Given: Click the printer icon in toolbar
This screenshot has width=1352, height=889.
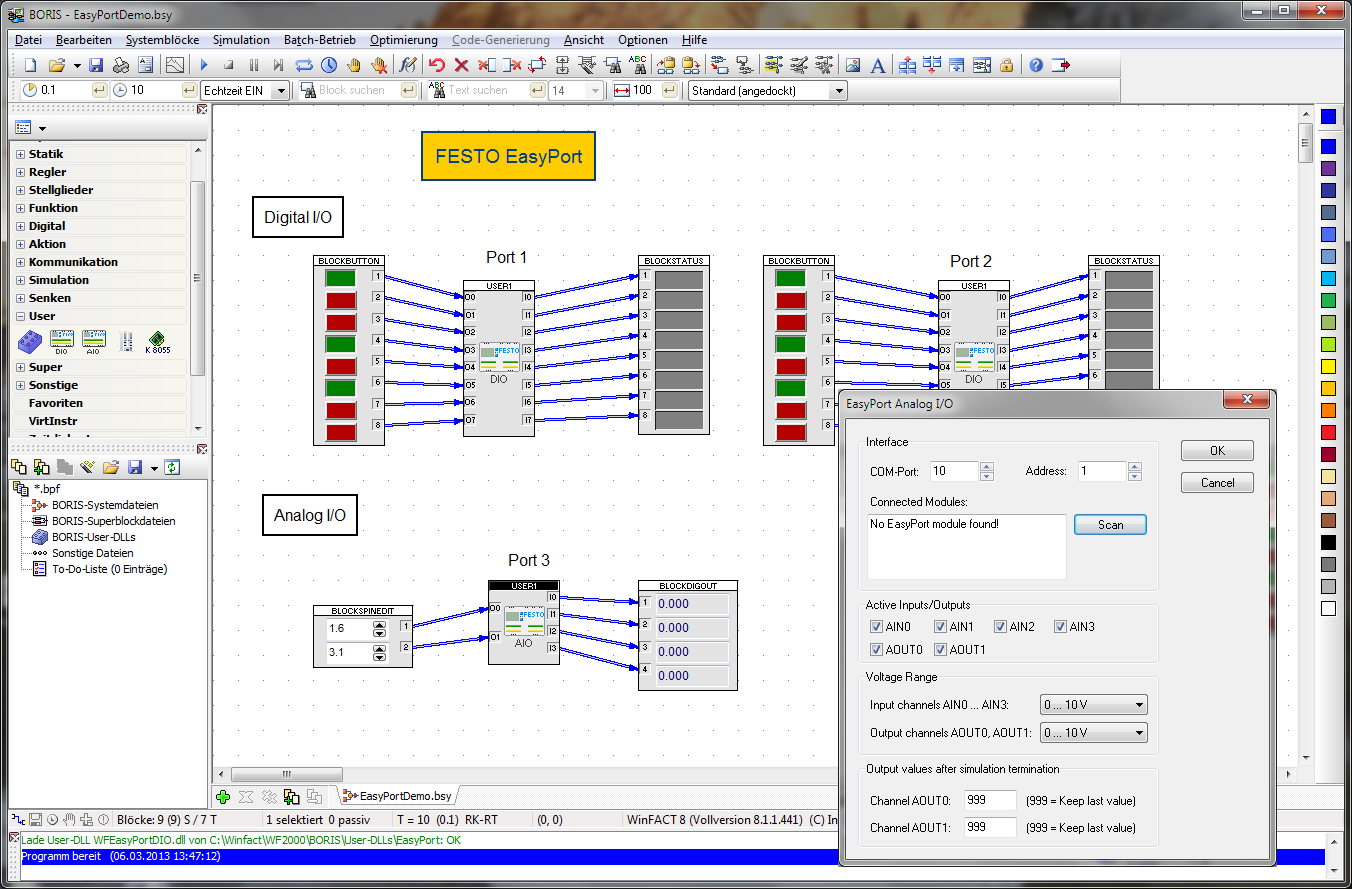Looking at the screenshot, I should click(x=121, y=65).
